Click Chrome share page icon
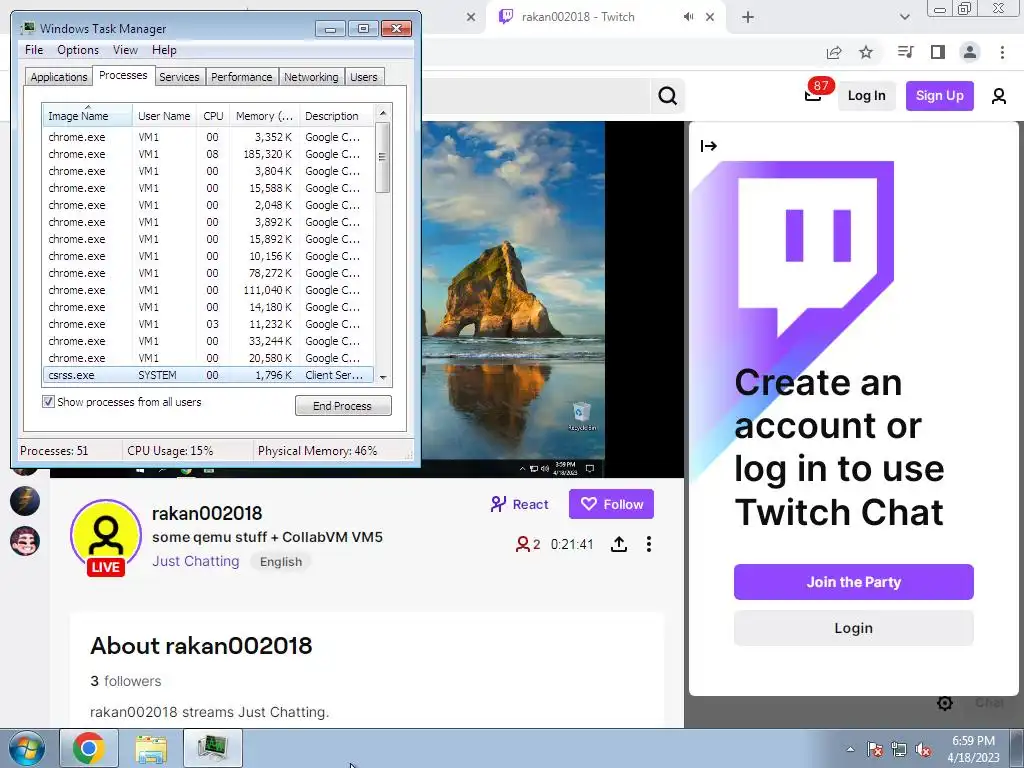The width and height of the screenshot is (1024, 768). pos(834,52)
